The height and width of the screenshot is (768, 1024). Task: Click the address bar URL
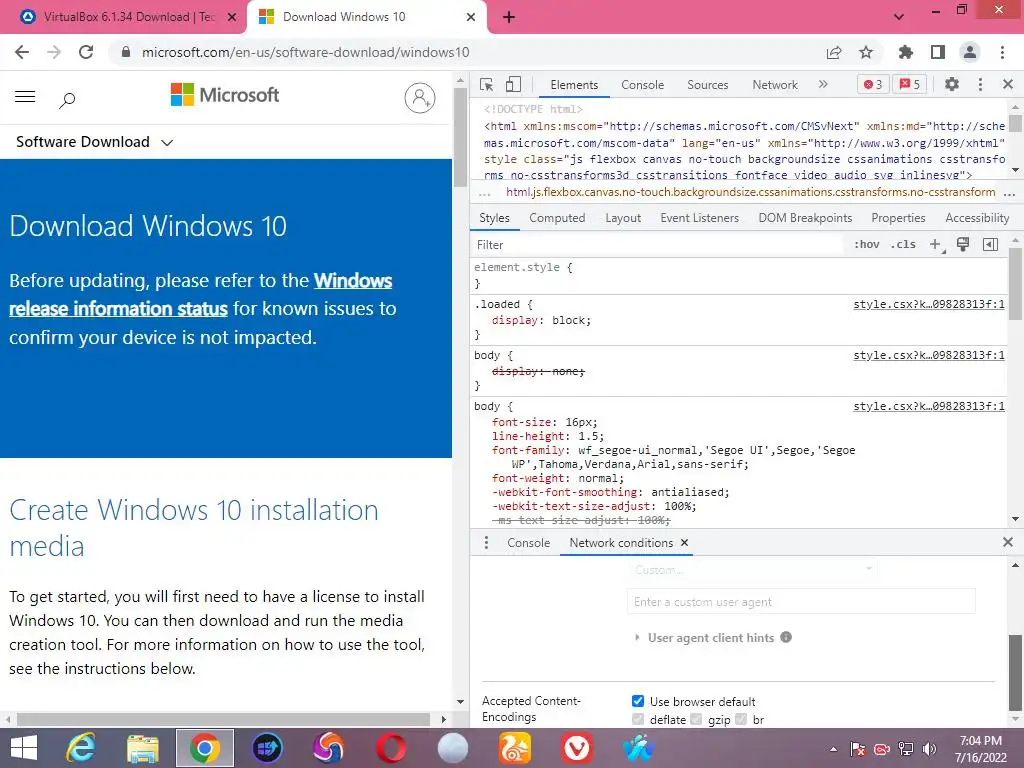coord(306,52)
